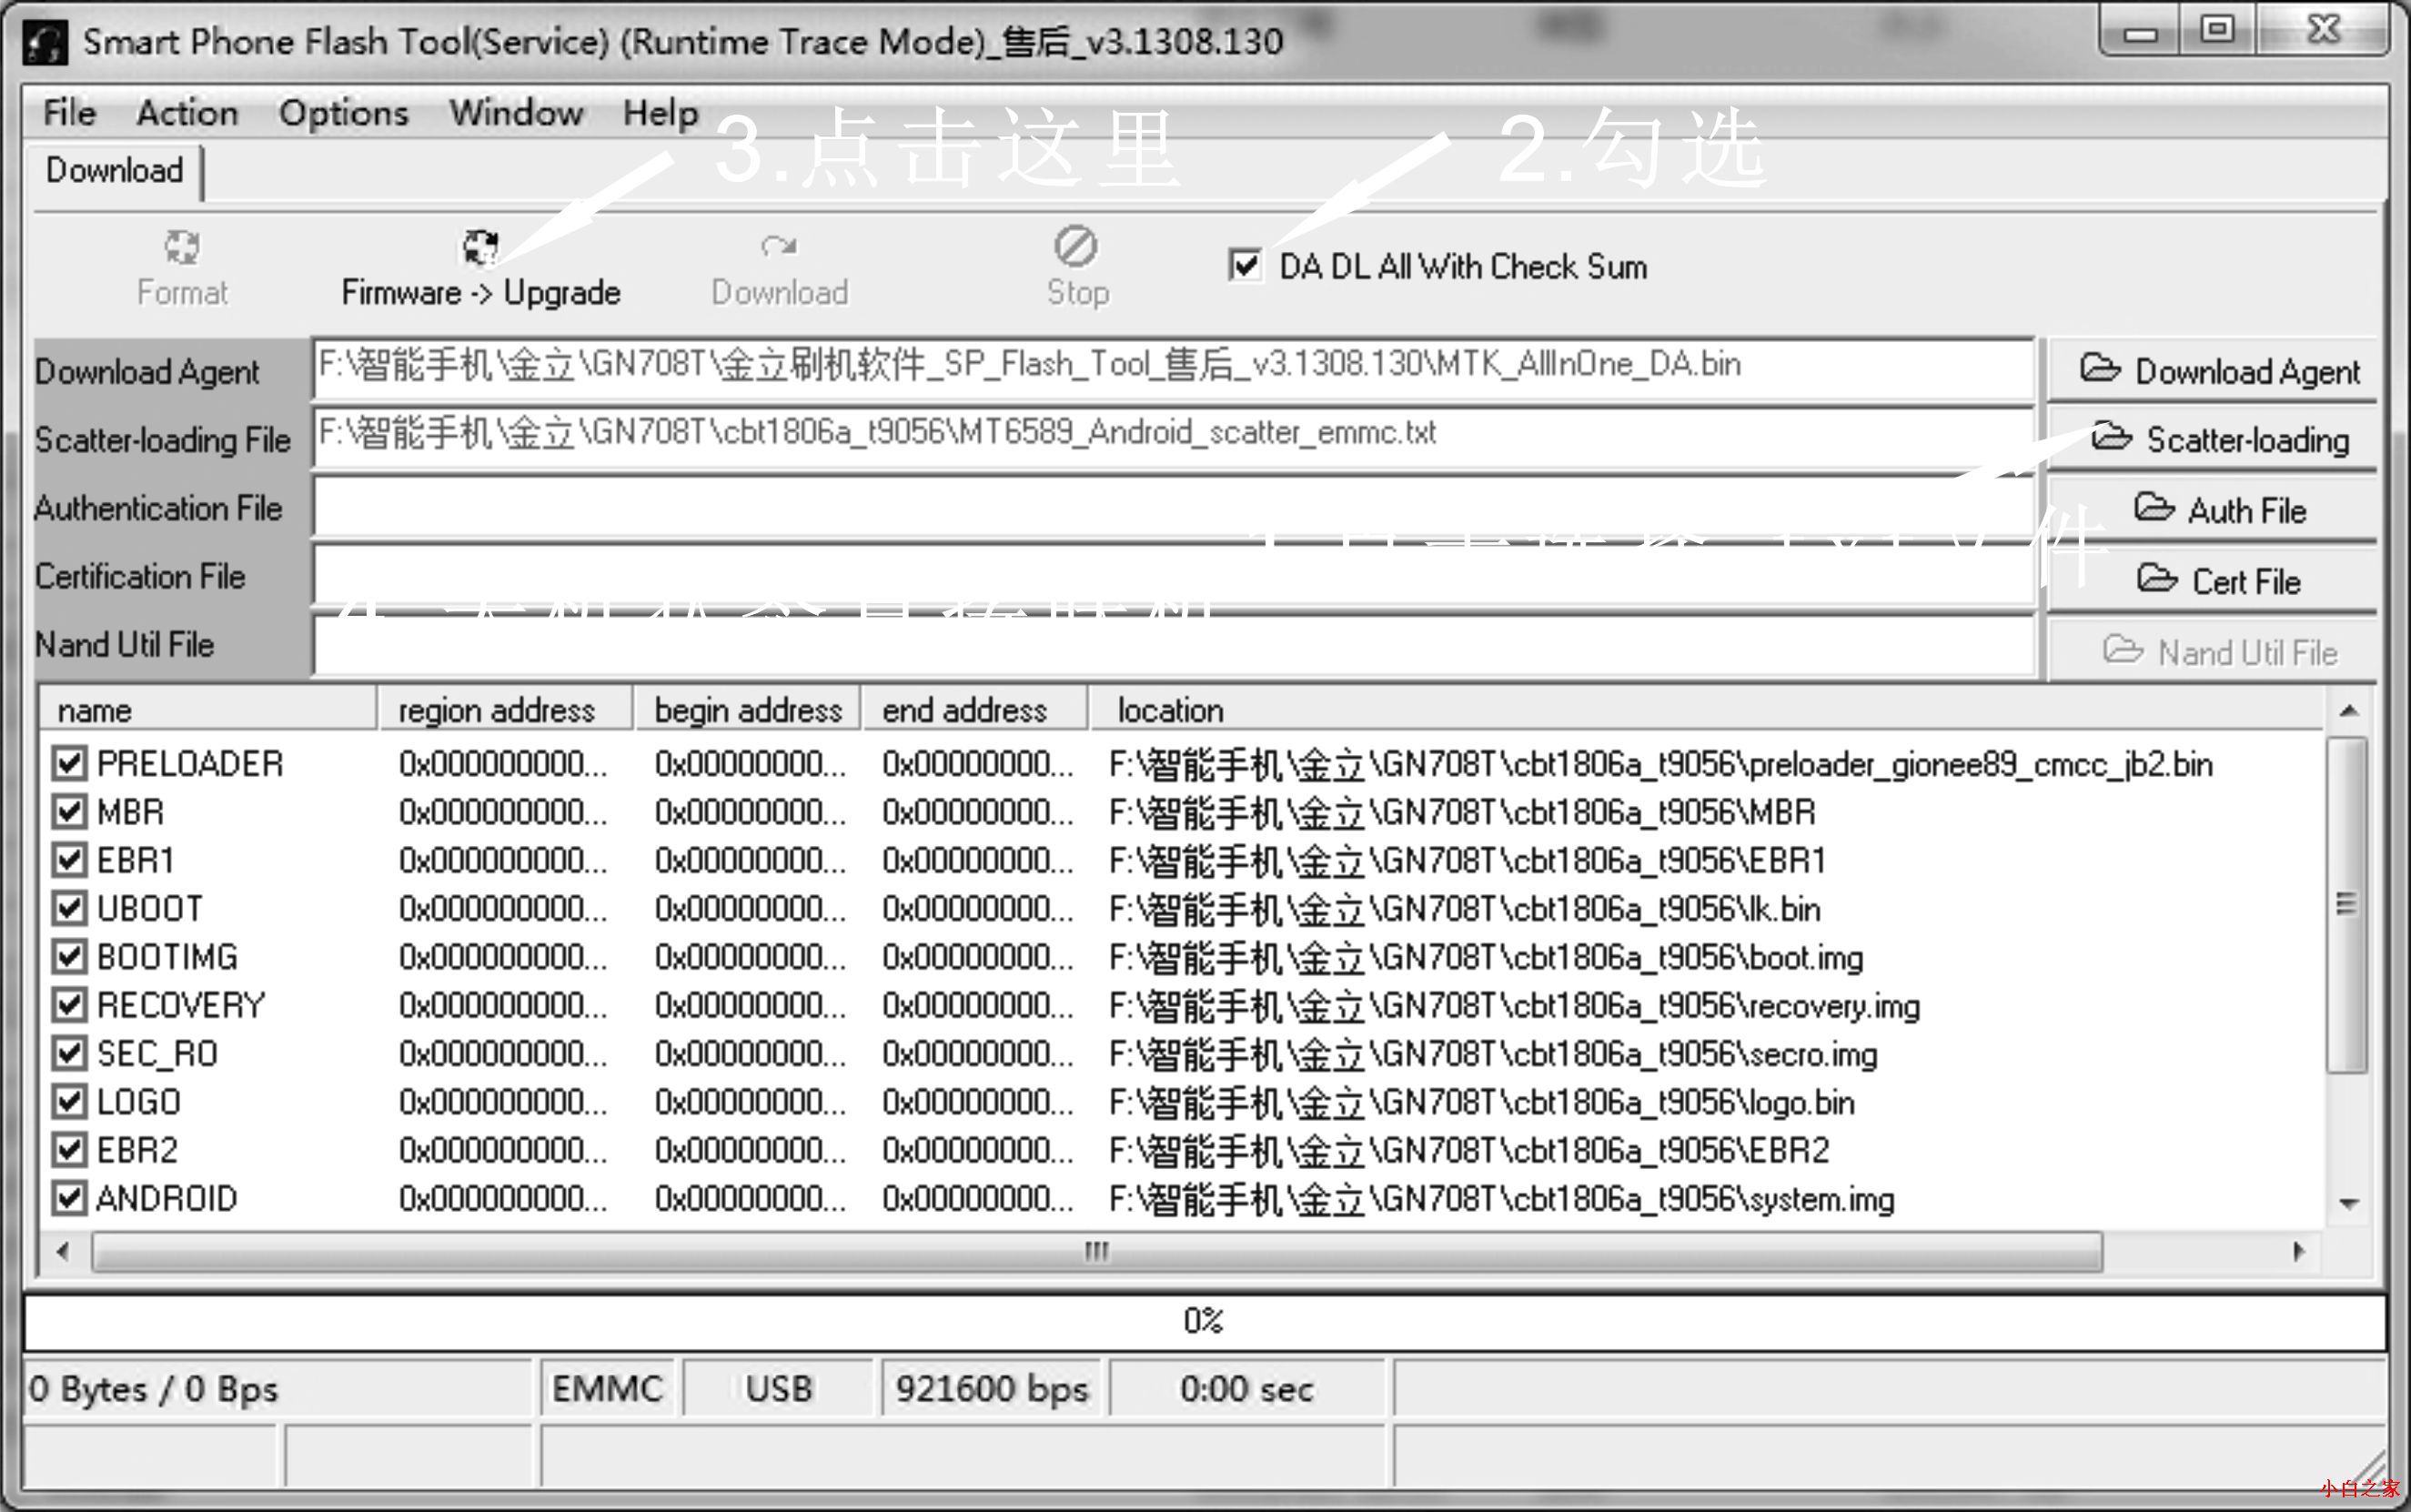Click the vertical scrollbar up arrow
The height and width of the screenshot is (1512, 2411).
(2349, 711)
